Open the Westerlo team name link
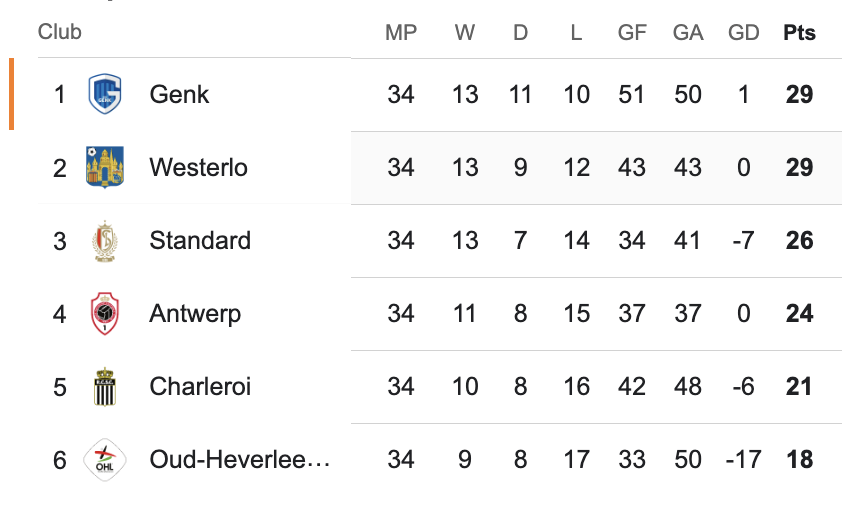Screen dimensions: 842x530 tap(198, 167)
